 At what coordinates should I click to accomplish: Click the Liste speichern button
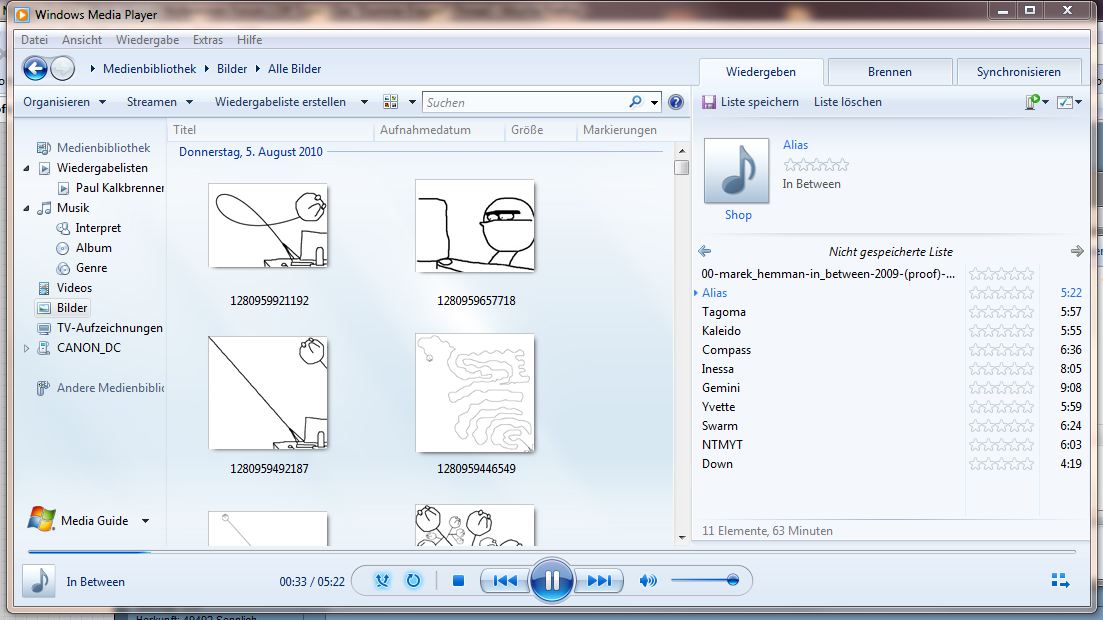tap(750, 102)
